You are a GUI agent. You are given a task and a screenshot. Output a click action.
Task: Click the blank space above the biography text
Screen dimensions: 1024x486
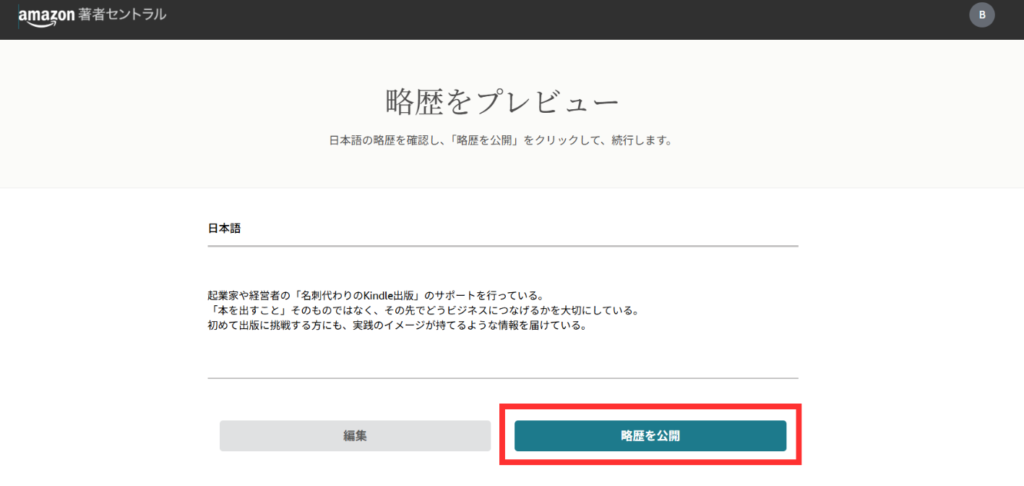click(502, 268)
